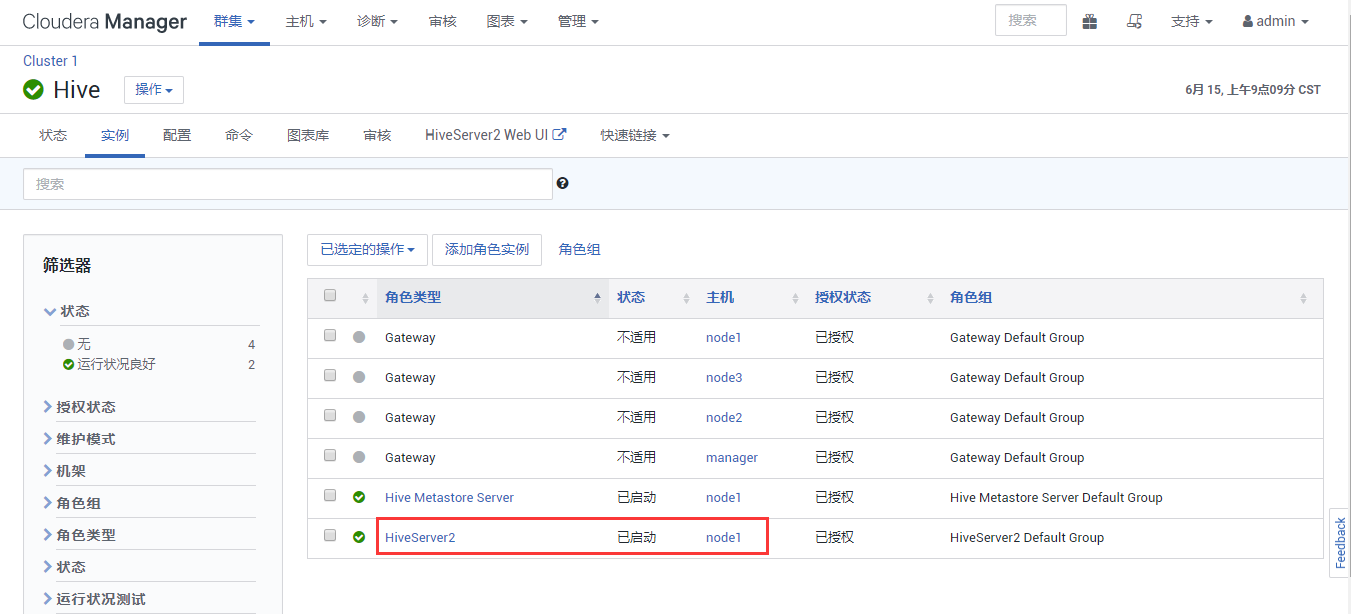
Task: Expand the 授权状态 filter
Action: point(79,407)
